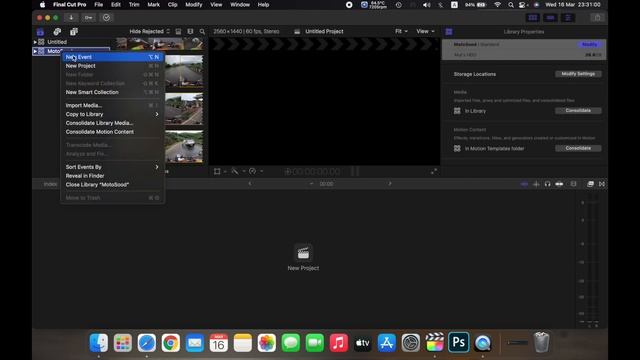This screenshot has width=640, height=360.
Task: Click the Spotlight search icon in menu bar
Action: [511, 5]
